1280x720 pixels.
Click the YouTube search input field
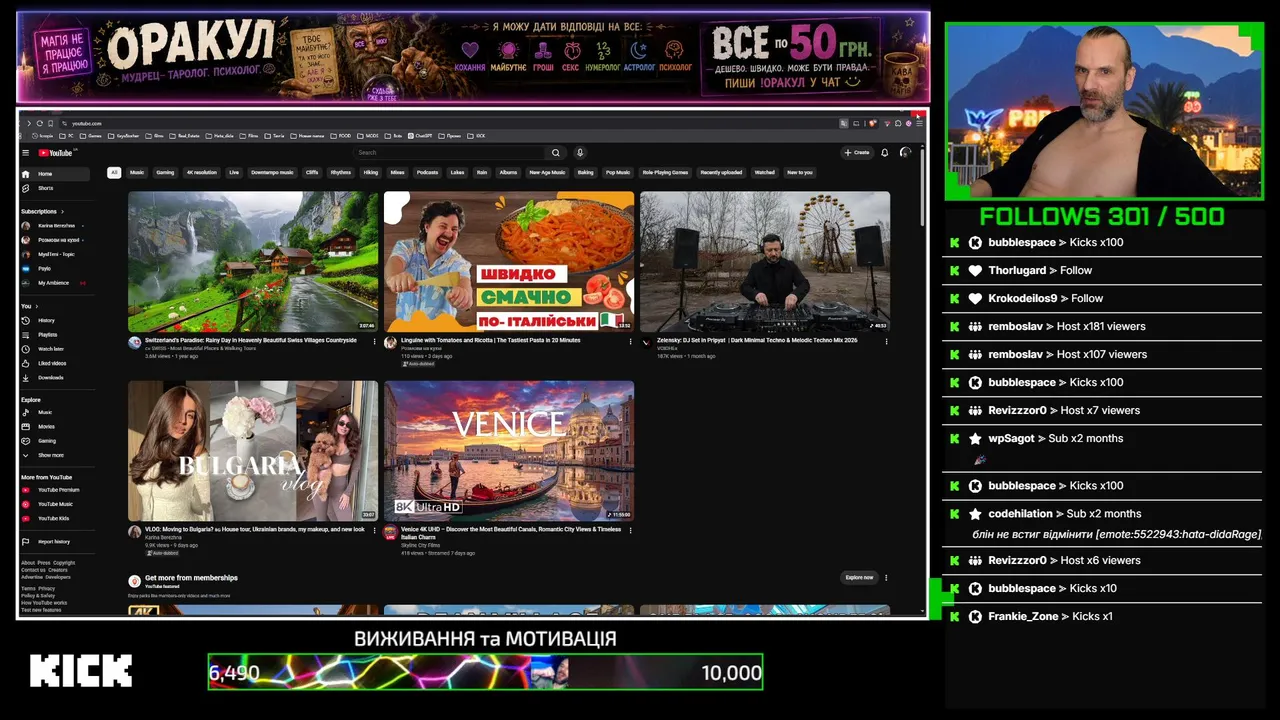449,153
